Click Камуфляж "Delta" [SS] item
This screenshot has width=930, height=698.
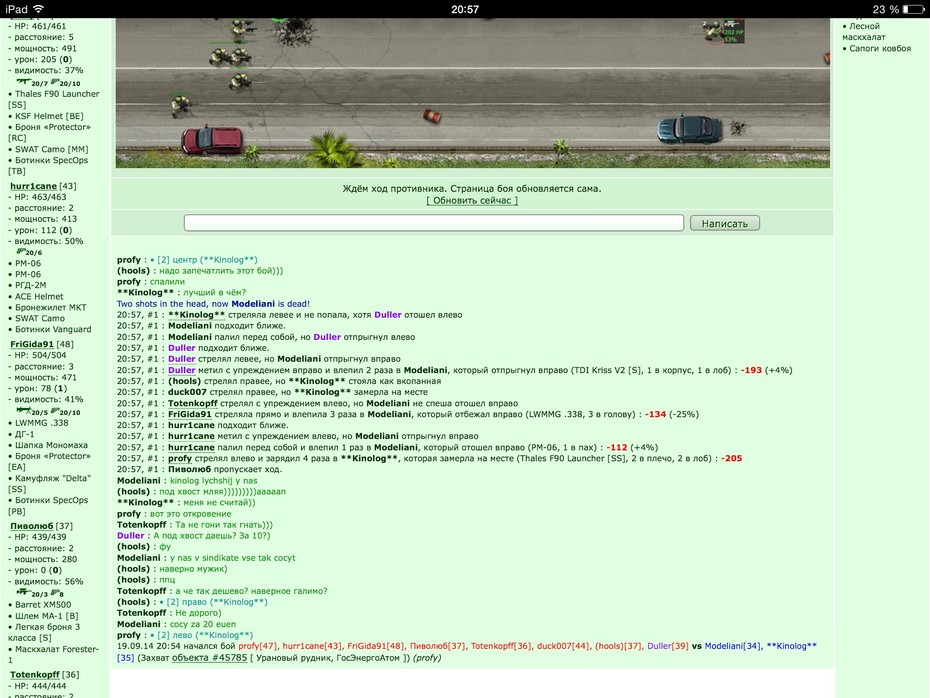click(x=50, y=484)
